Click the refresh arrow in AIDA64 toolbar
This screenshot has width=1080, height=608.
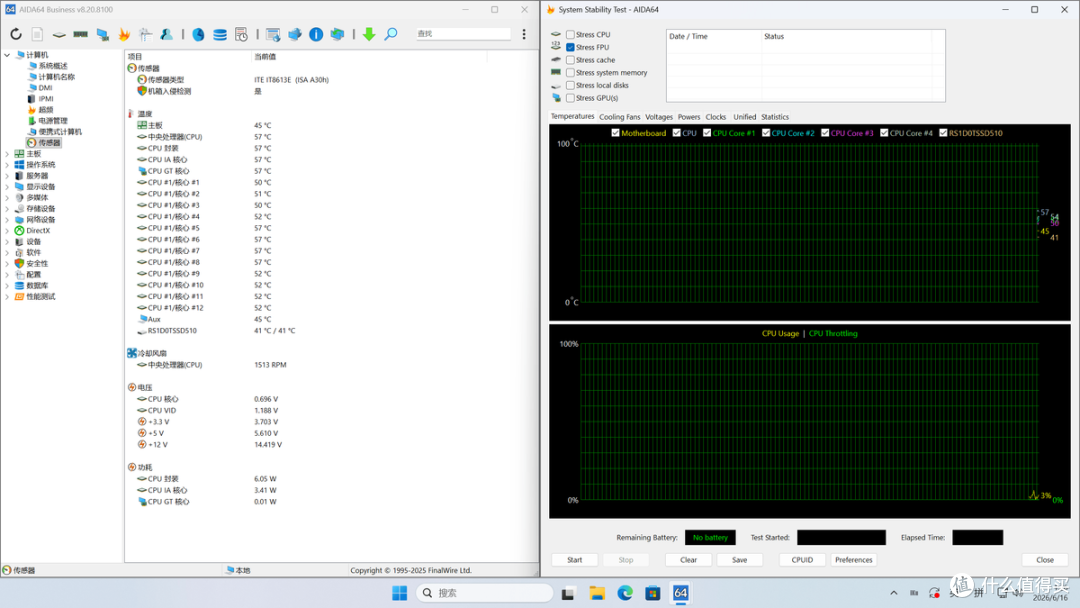(16, 34)
